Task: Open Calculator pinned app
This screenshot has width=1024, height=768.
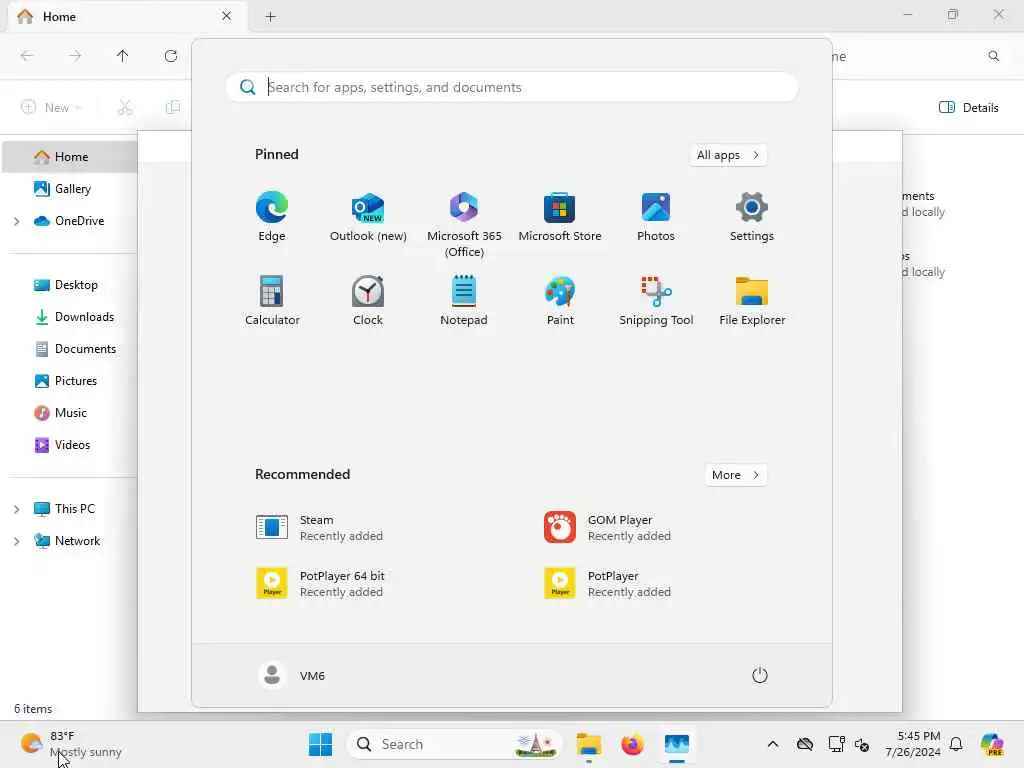Action: [x=272, y=300]
